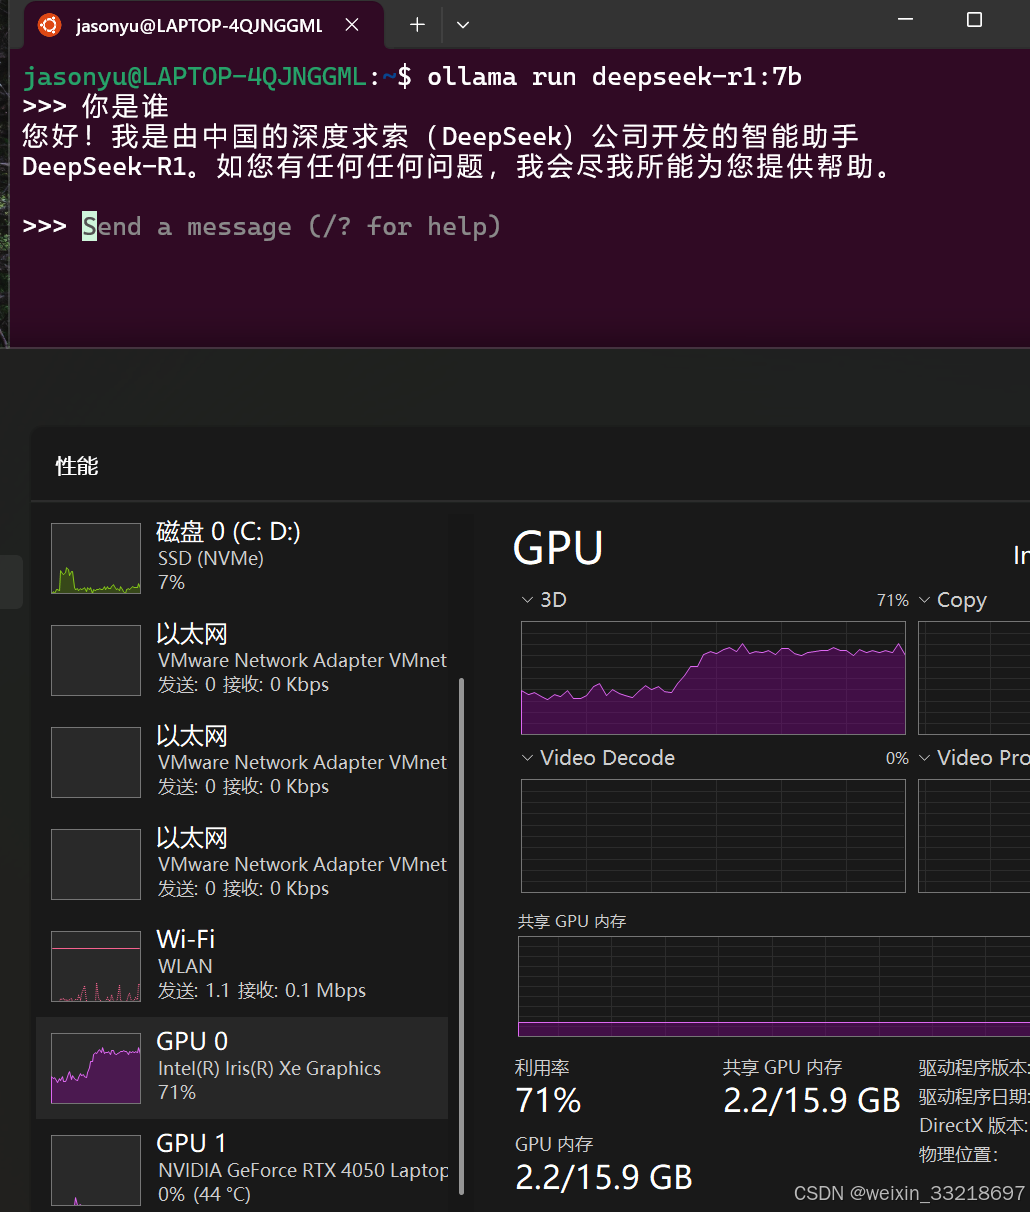1030x1212 pixels.
Task: Click the 驱动程序版本 label
Action: 973,1068
